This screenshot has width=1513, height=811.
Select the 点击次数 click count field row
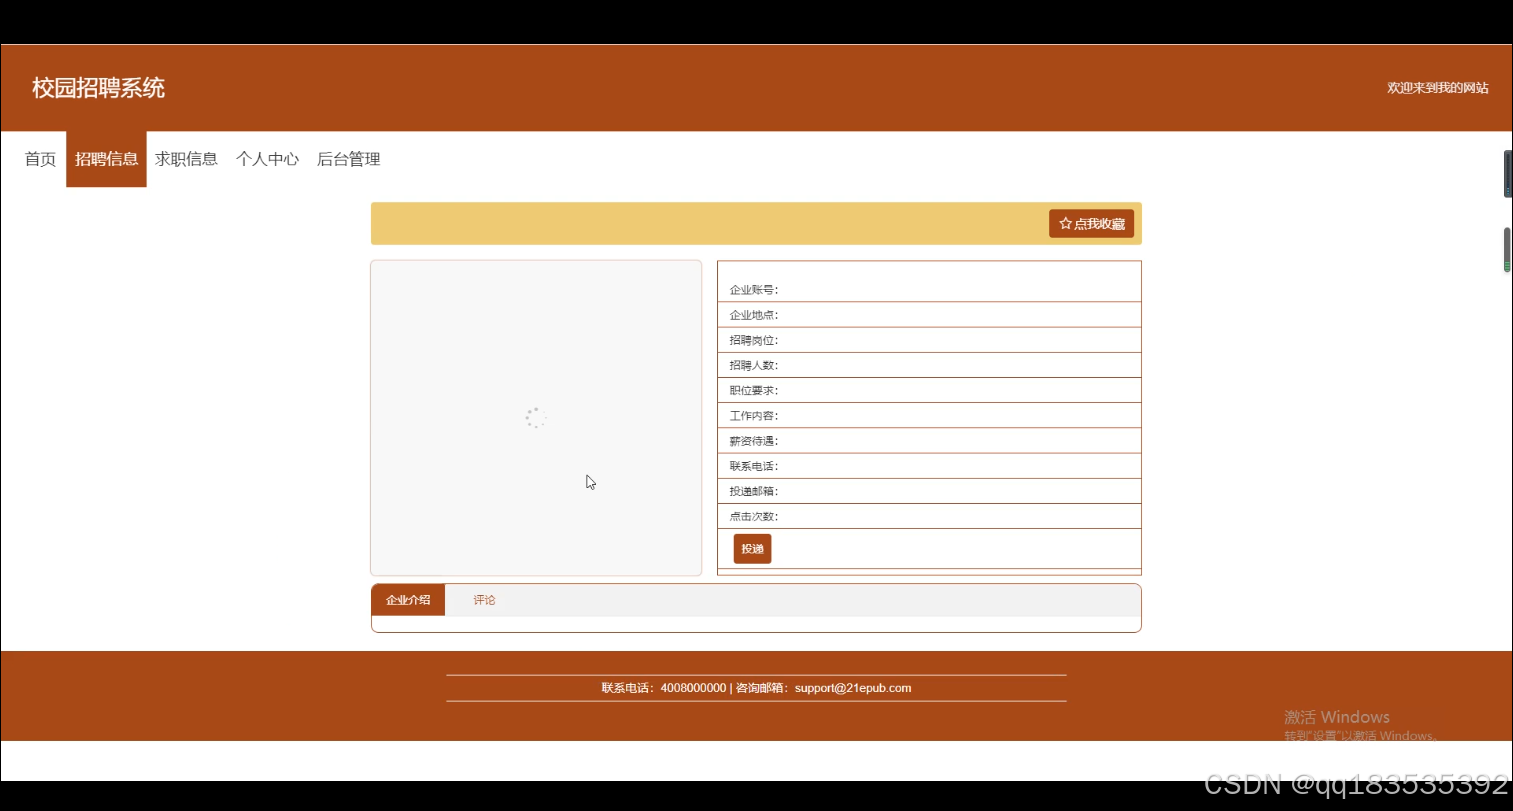tap(928, 516)
